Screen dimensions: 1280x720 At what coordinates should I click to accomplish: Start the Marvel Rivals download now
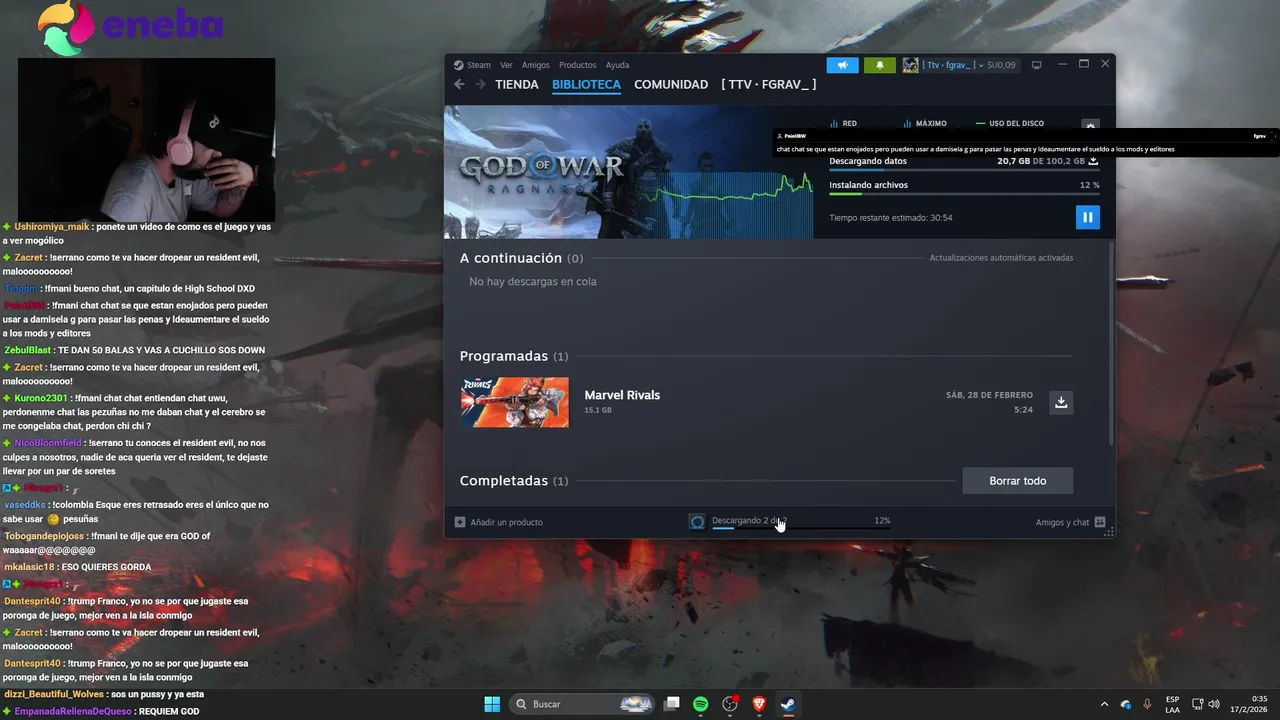coord(1061,402)
